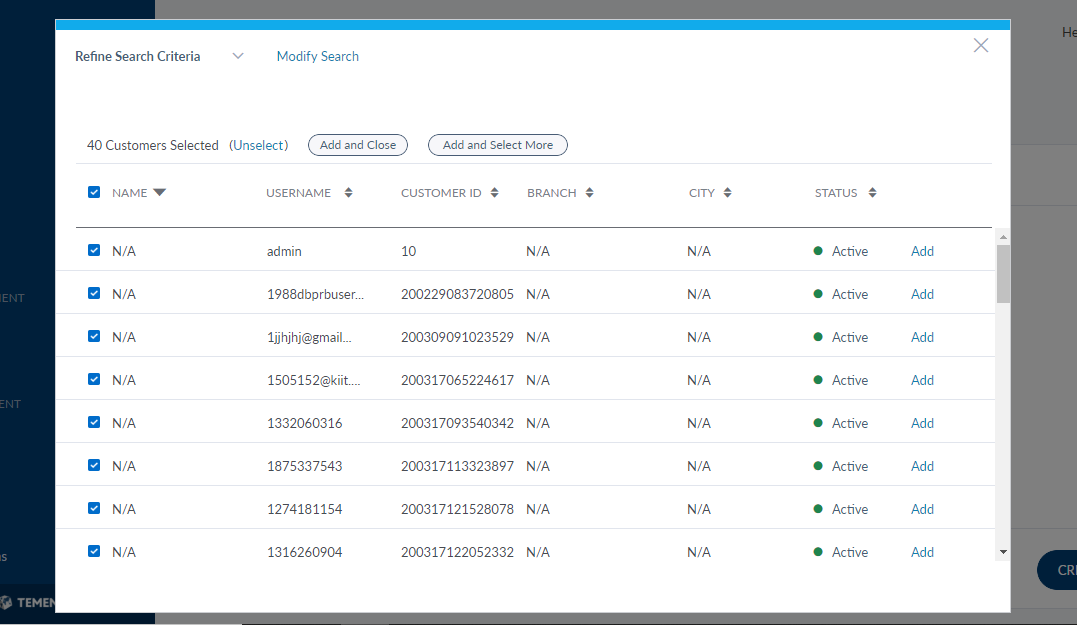
Task: Click scrollbar up arrow in customer list
Action: tap(1003, 237)
